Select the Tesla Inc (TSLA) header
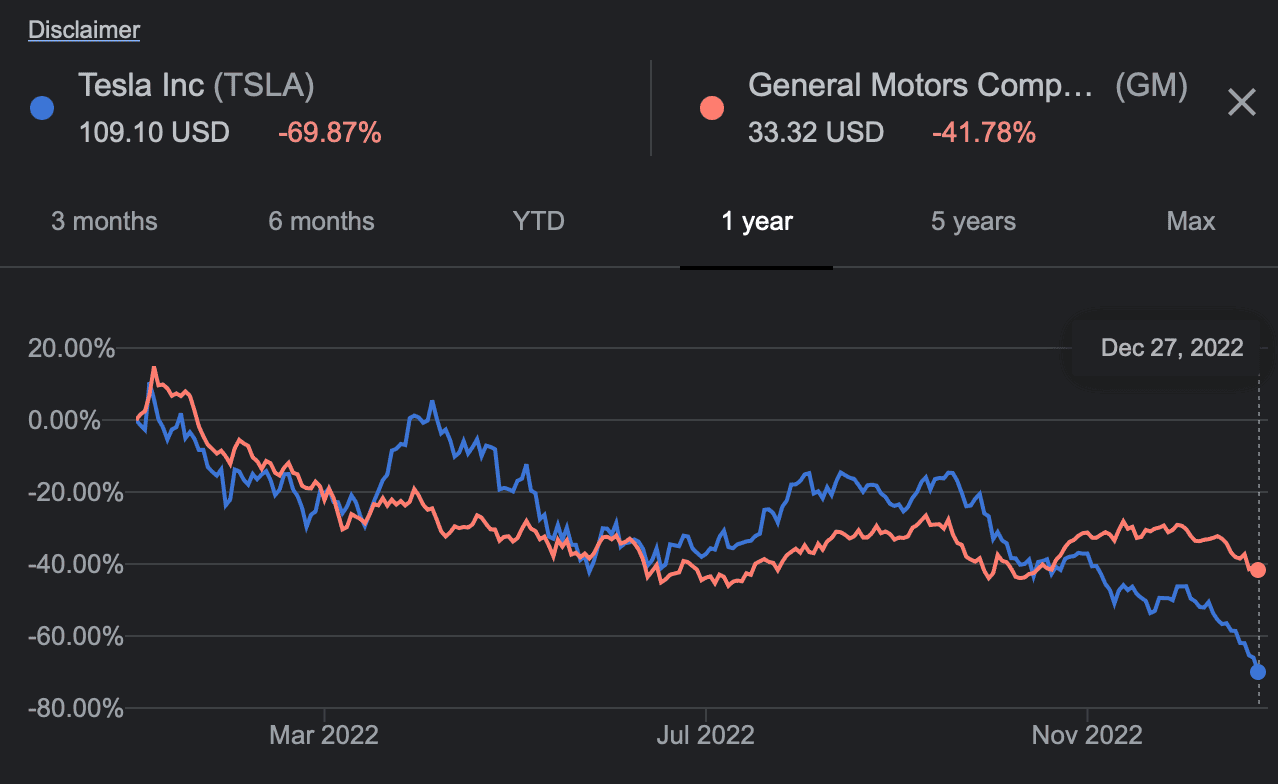1278x784 pixels. coord(196,85)
